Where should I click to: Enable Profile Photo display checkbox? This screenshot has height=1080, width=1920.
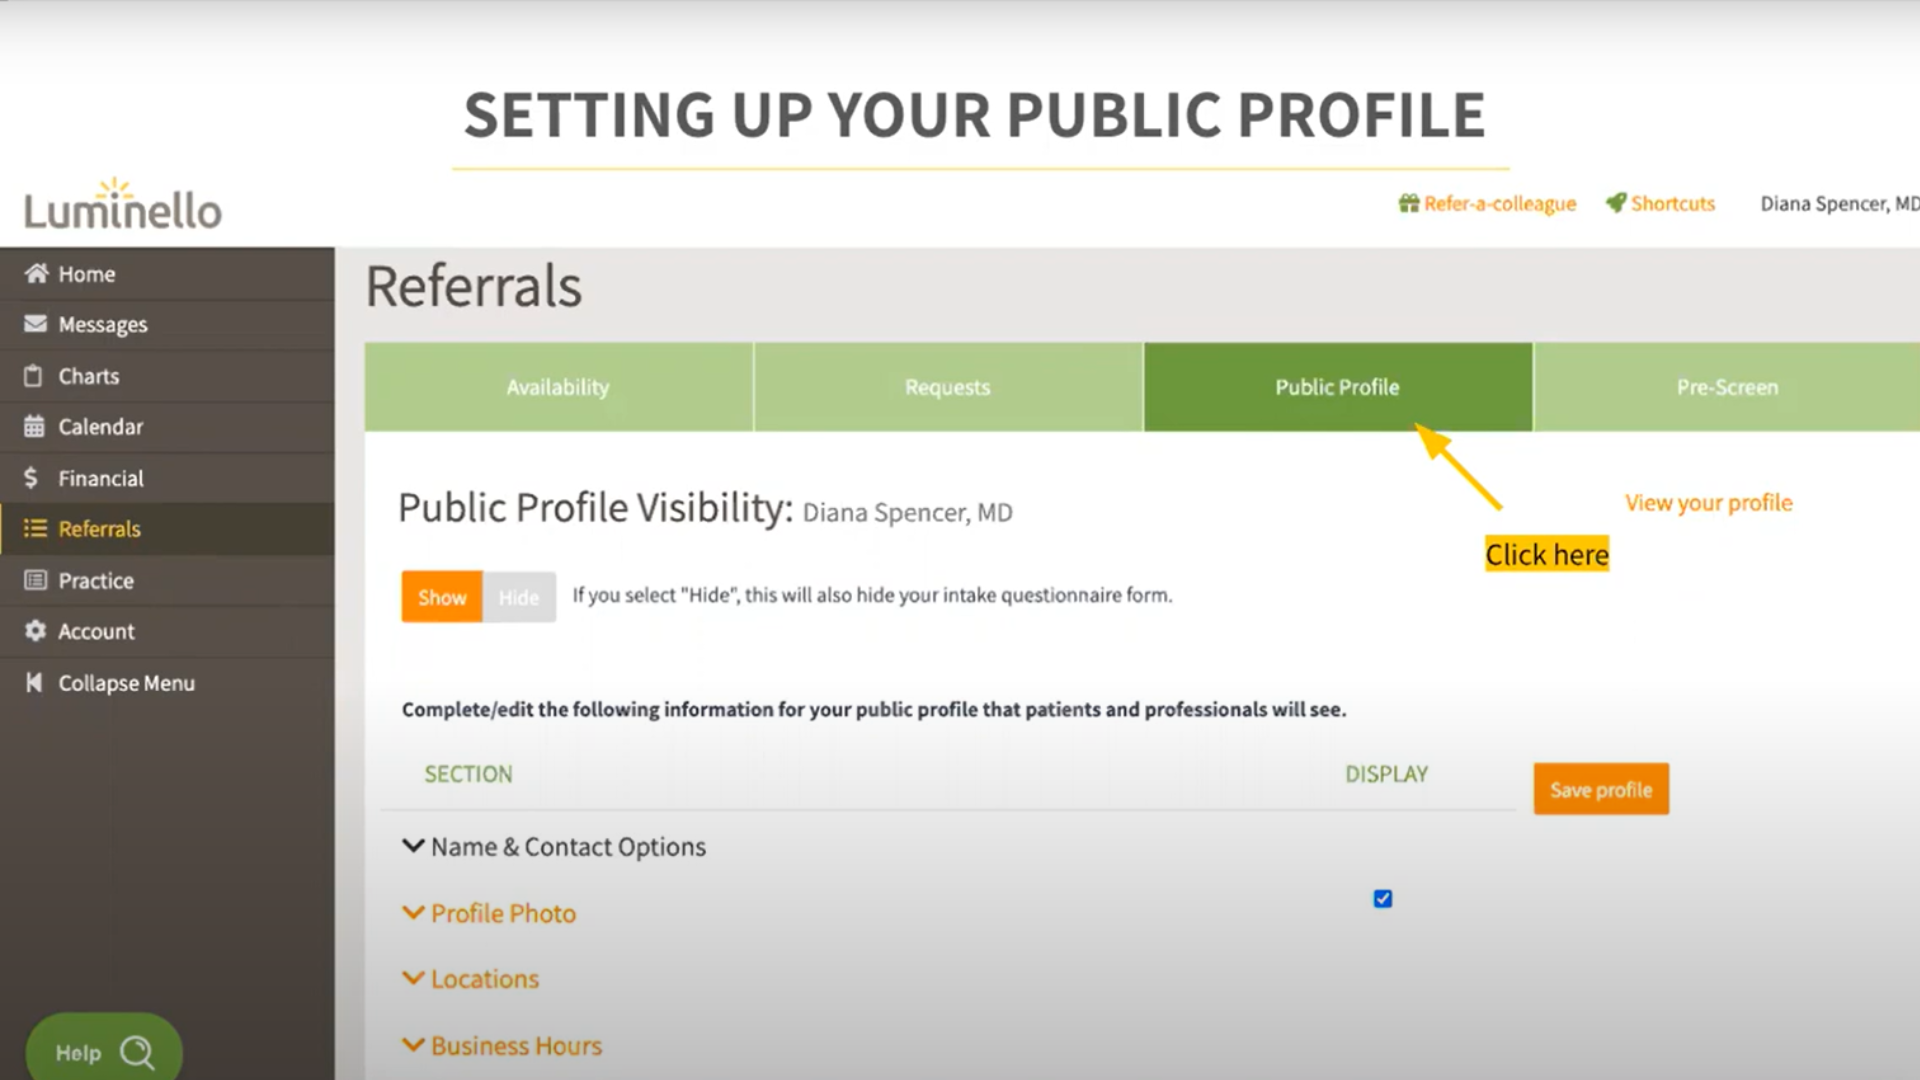pos(1382,898)
